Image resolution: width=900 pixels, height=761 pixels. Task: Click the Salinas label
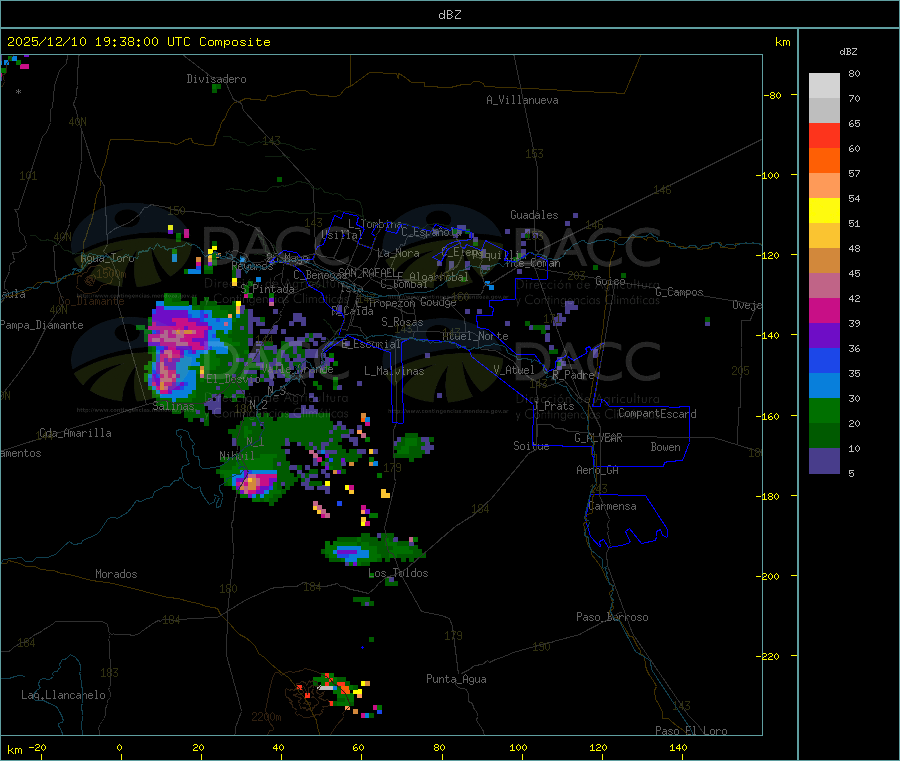click(x=173, y=406)
